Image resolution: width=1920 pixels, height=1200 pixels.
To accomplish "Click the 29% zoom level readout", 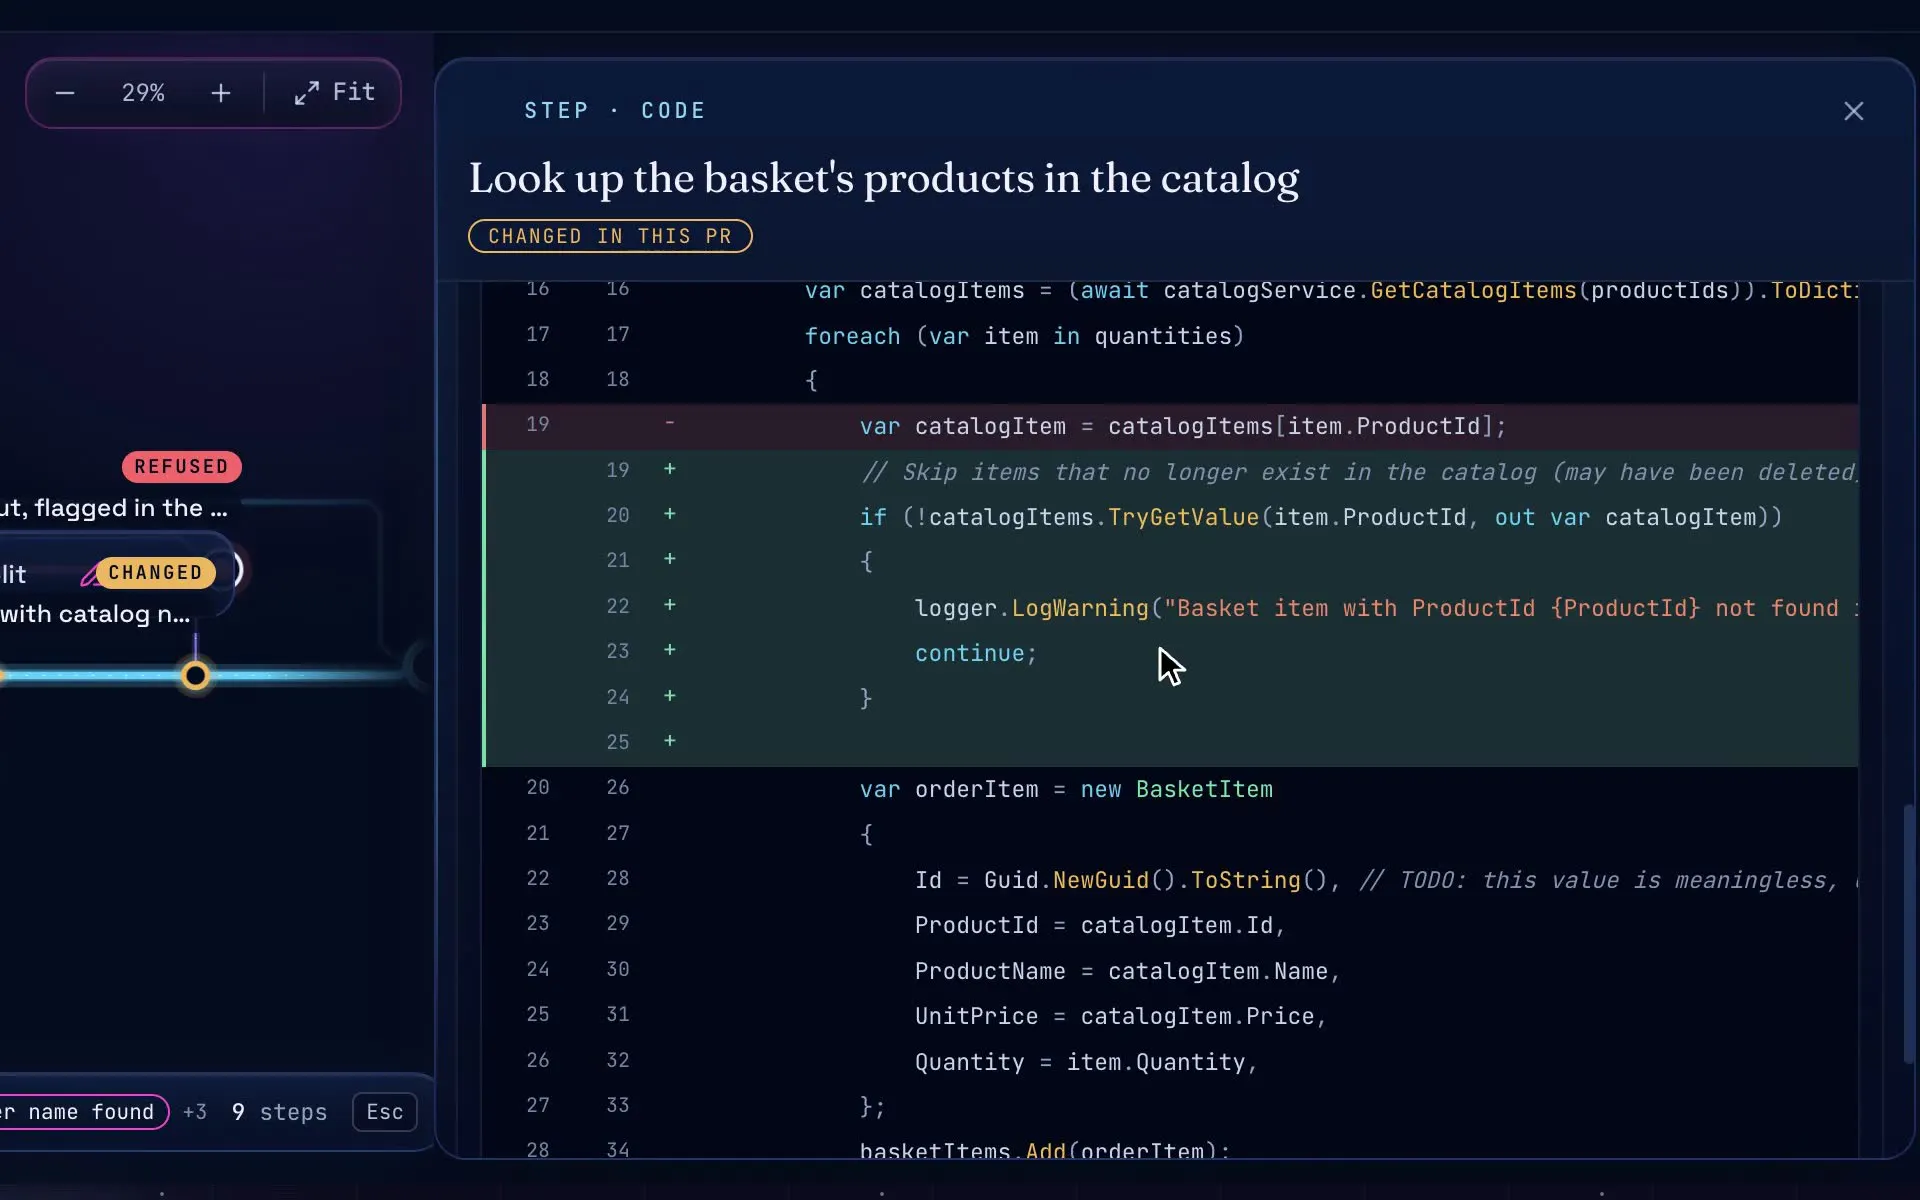I will point(143,93).
